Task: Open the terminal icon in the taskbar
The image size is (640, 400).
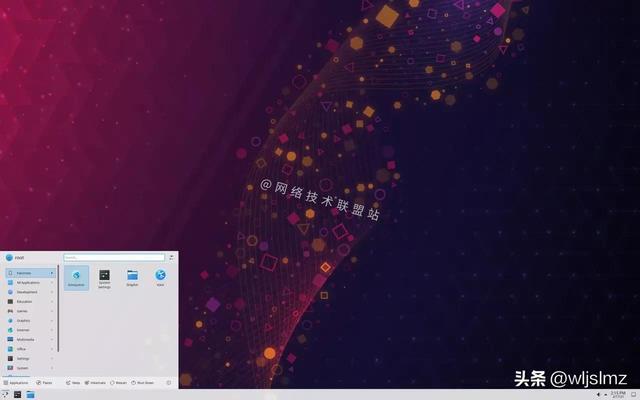Action: [x=18, y=394]
